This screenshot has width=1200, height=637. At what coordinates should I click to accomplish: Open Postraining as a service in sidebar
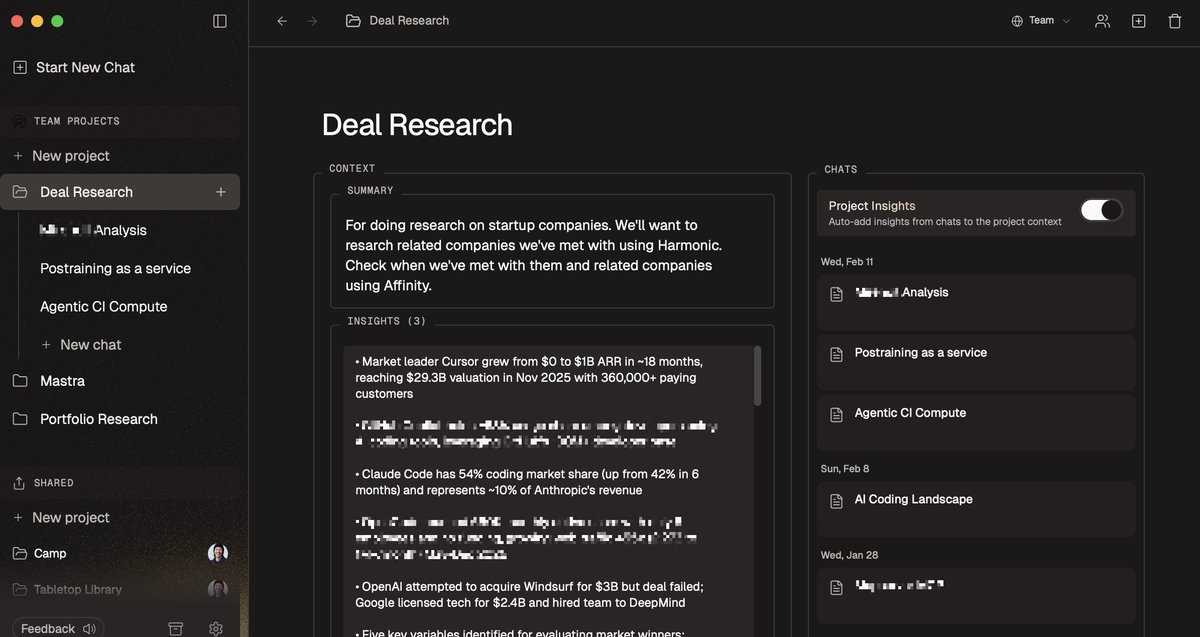coord(115,268)
